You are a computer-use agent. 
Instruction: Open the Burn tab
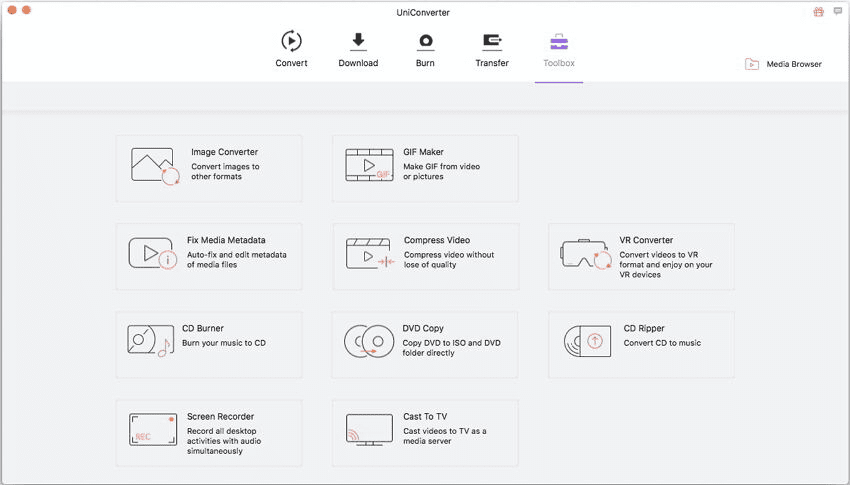pyautogui.click(x=425, y=49)
